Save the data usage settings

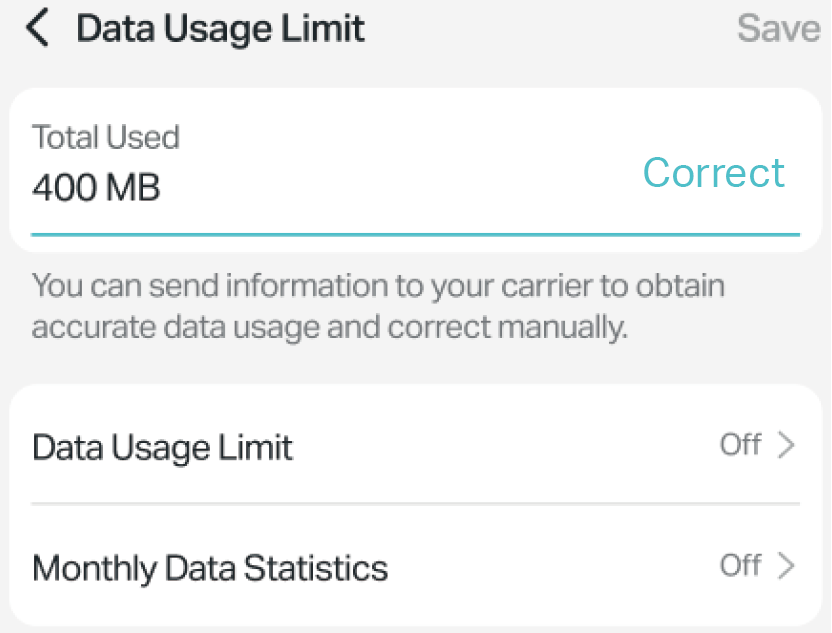pos(778,28)
